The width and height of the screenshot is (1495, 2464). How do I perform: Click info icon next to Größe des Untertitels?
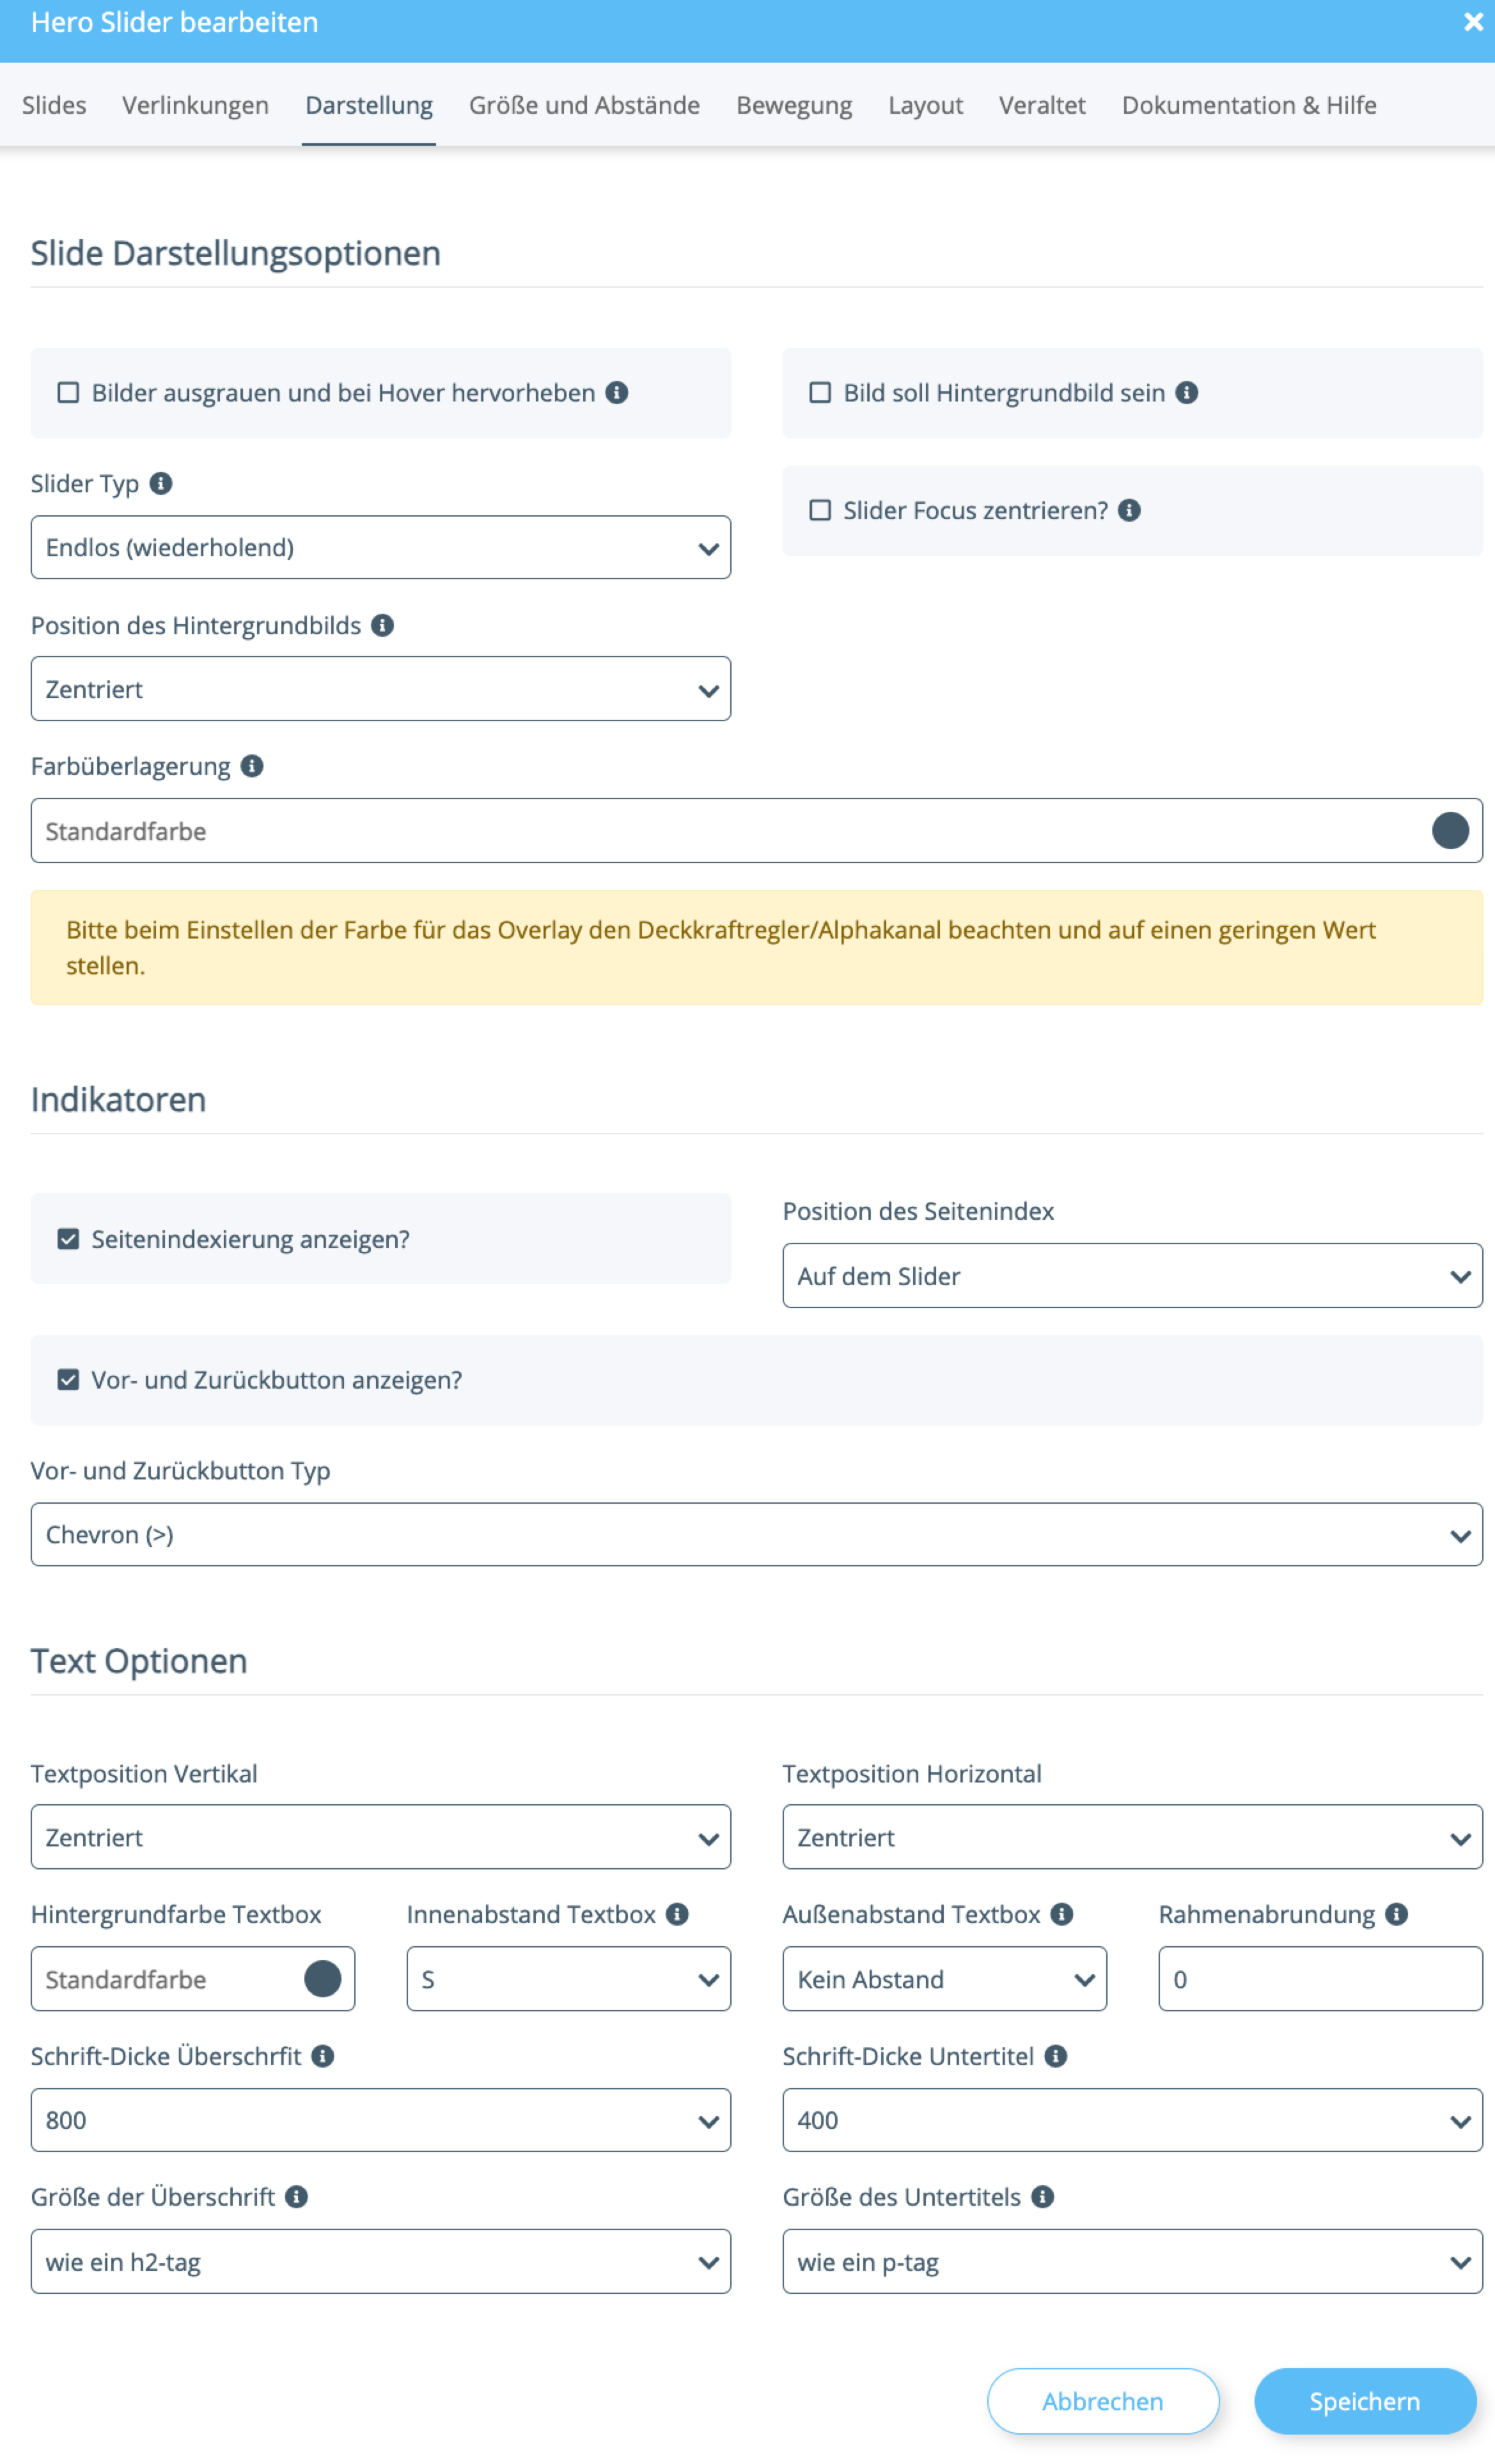click(x=1042, y=2197)
